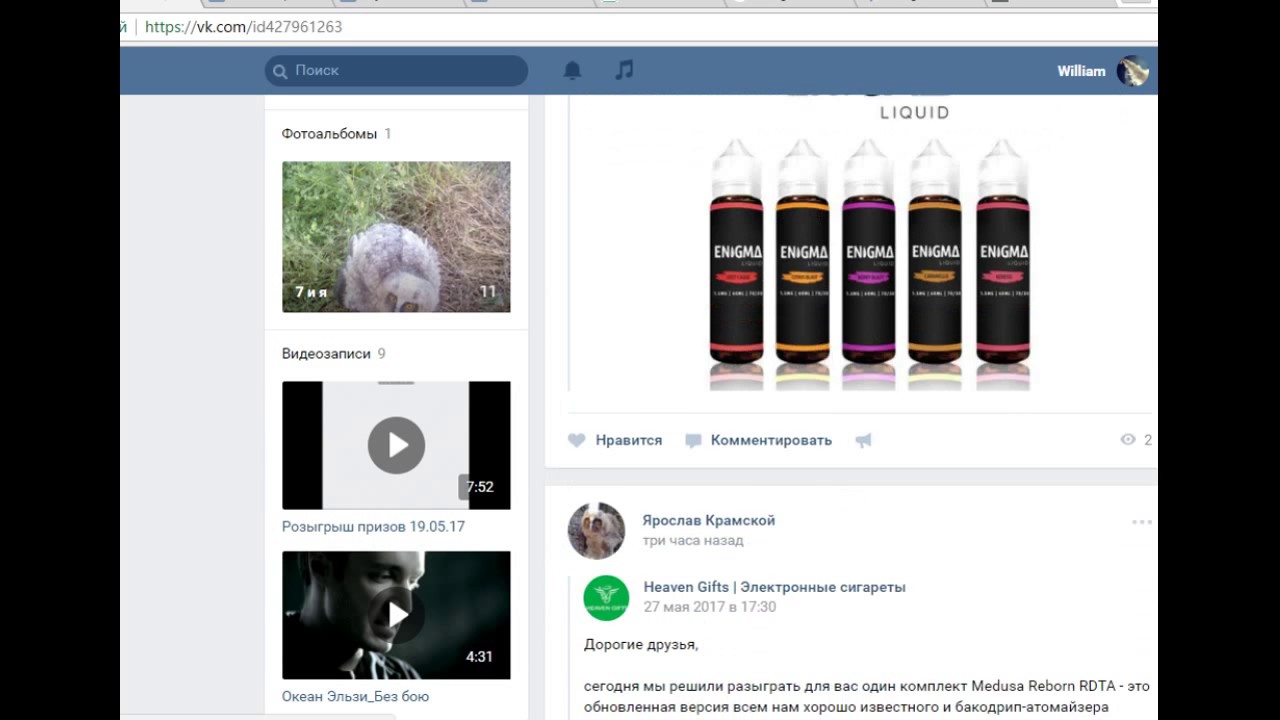Viewport: 1280px width, 720px height.
Task: Click the share megaphone icon
Action: 864,440
